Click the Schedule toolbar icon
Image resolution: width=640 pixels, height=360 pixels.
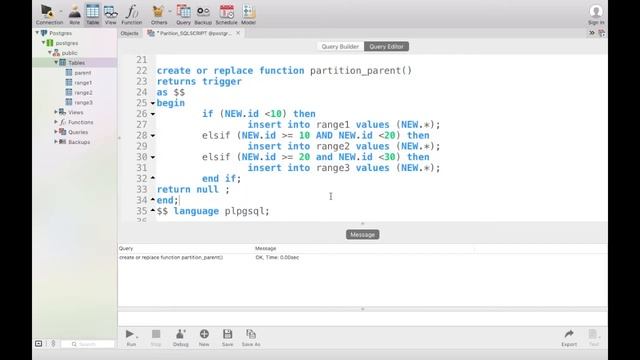click(x=226, y=12)
